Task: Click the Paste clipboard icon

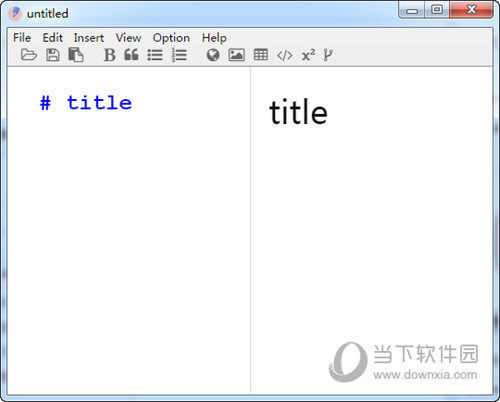Action: [76, 55]
